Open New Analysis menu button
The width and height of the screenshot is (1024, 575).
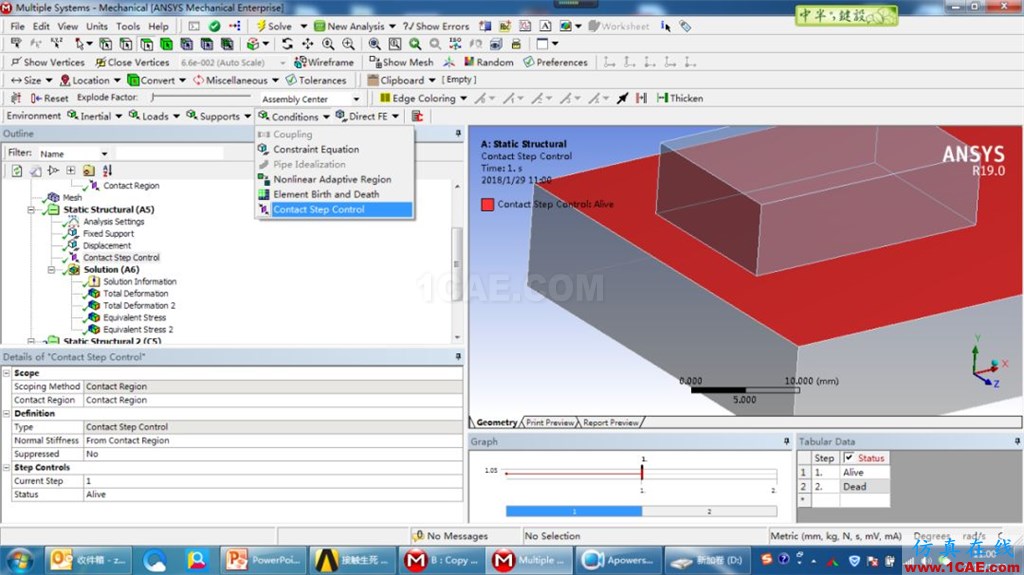pos(355,26)
